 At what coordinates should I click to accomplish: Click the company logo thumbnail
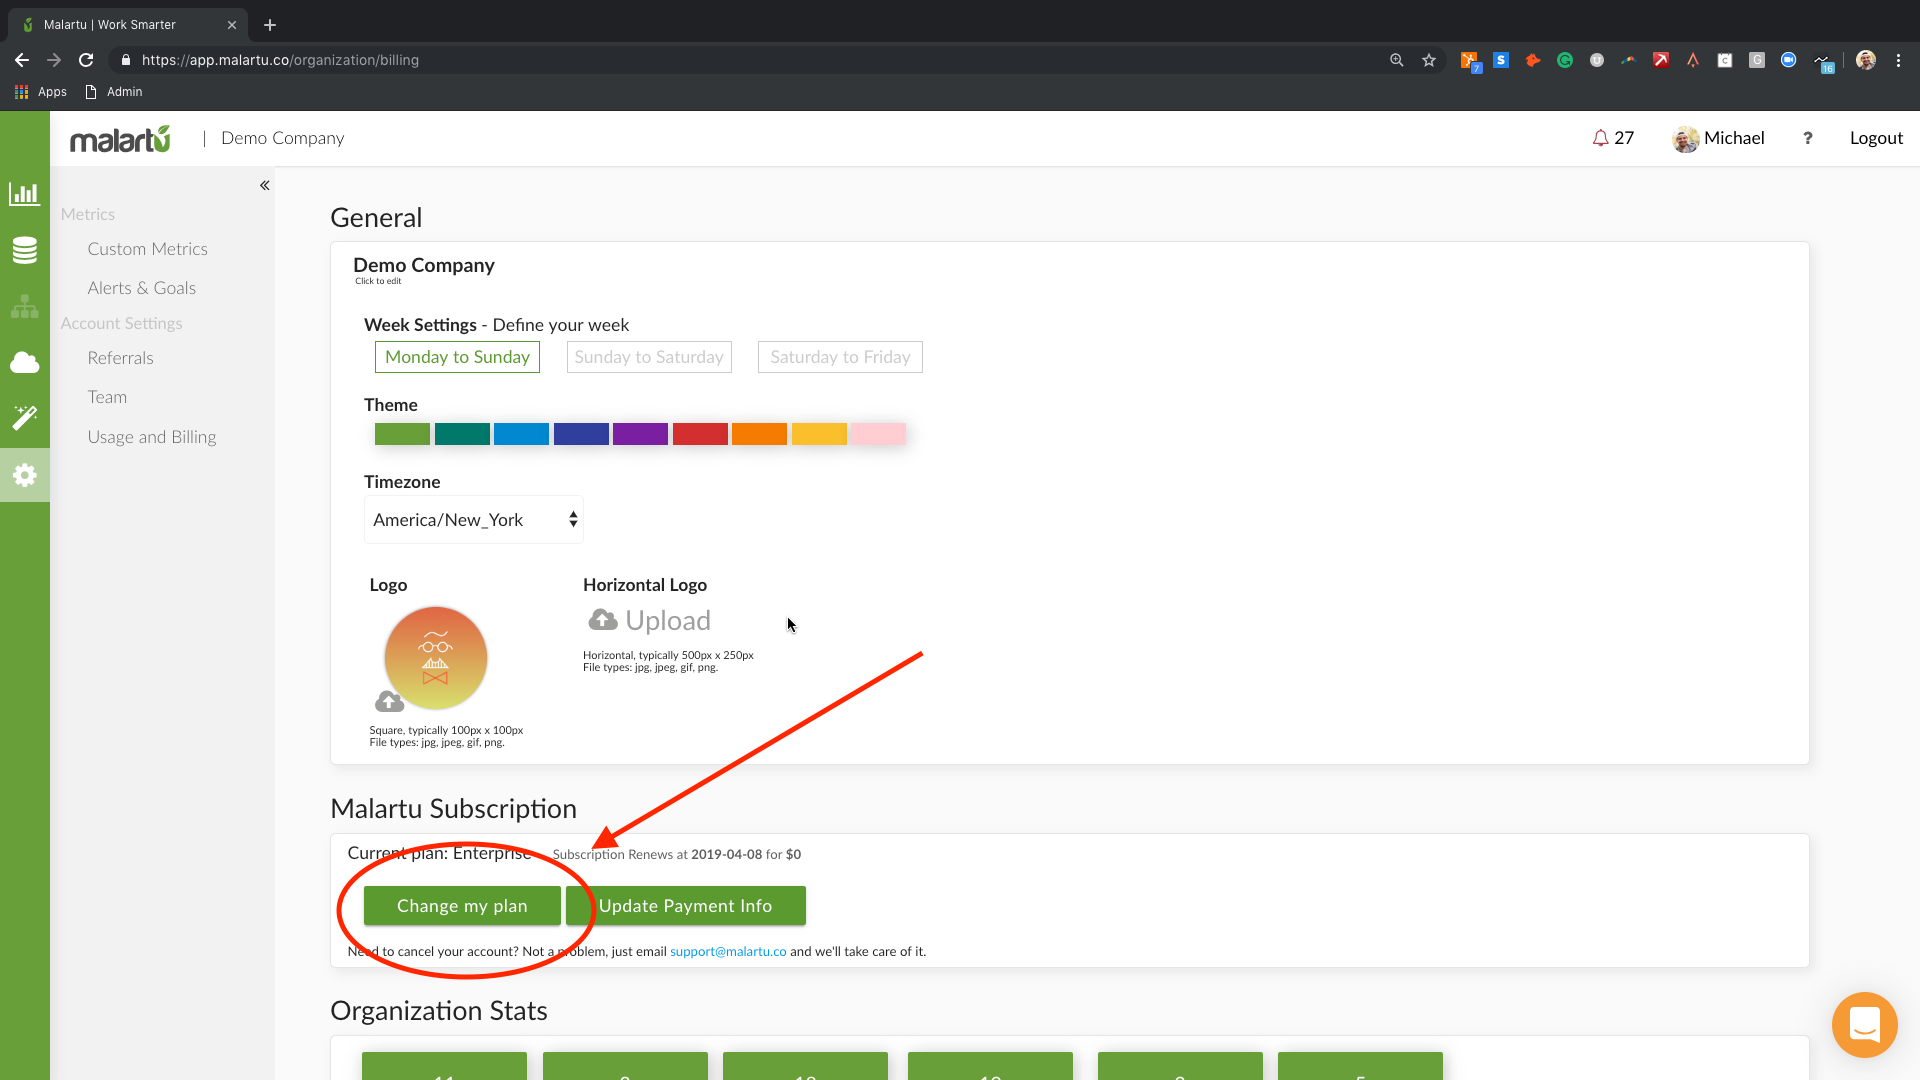coord(436,658)
